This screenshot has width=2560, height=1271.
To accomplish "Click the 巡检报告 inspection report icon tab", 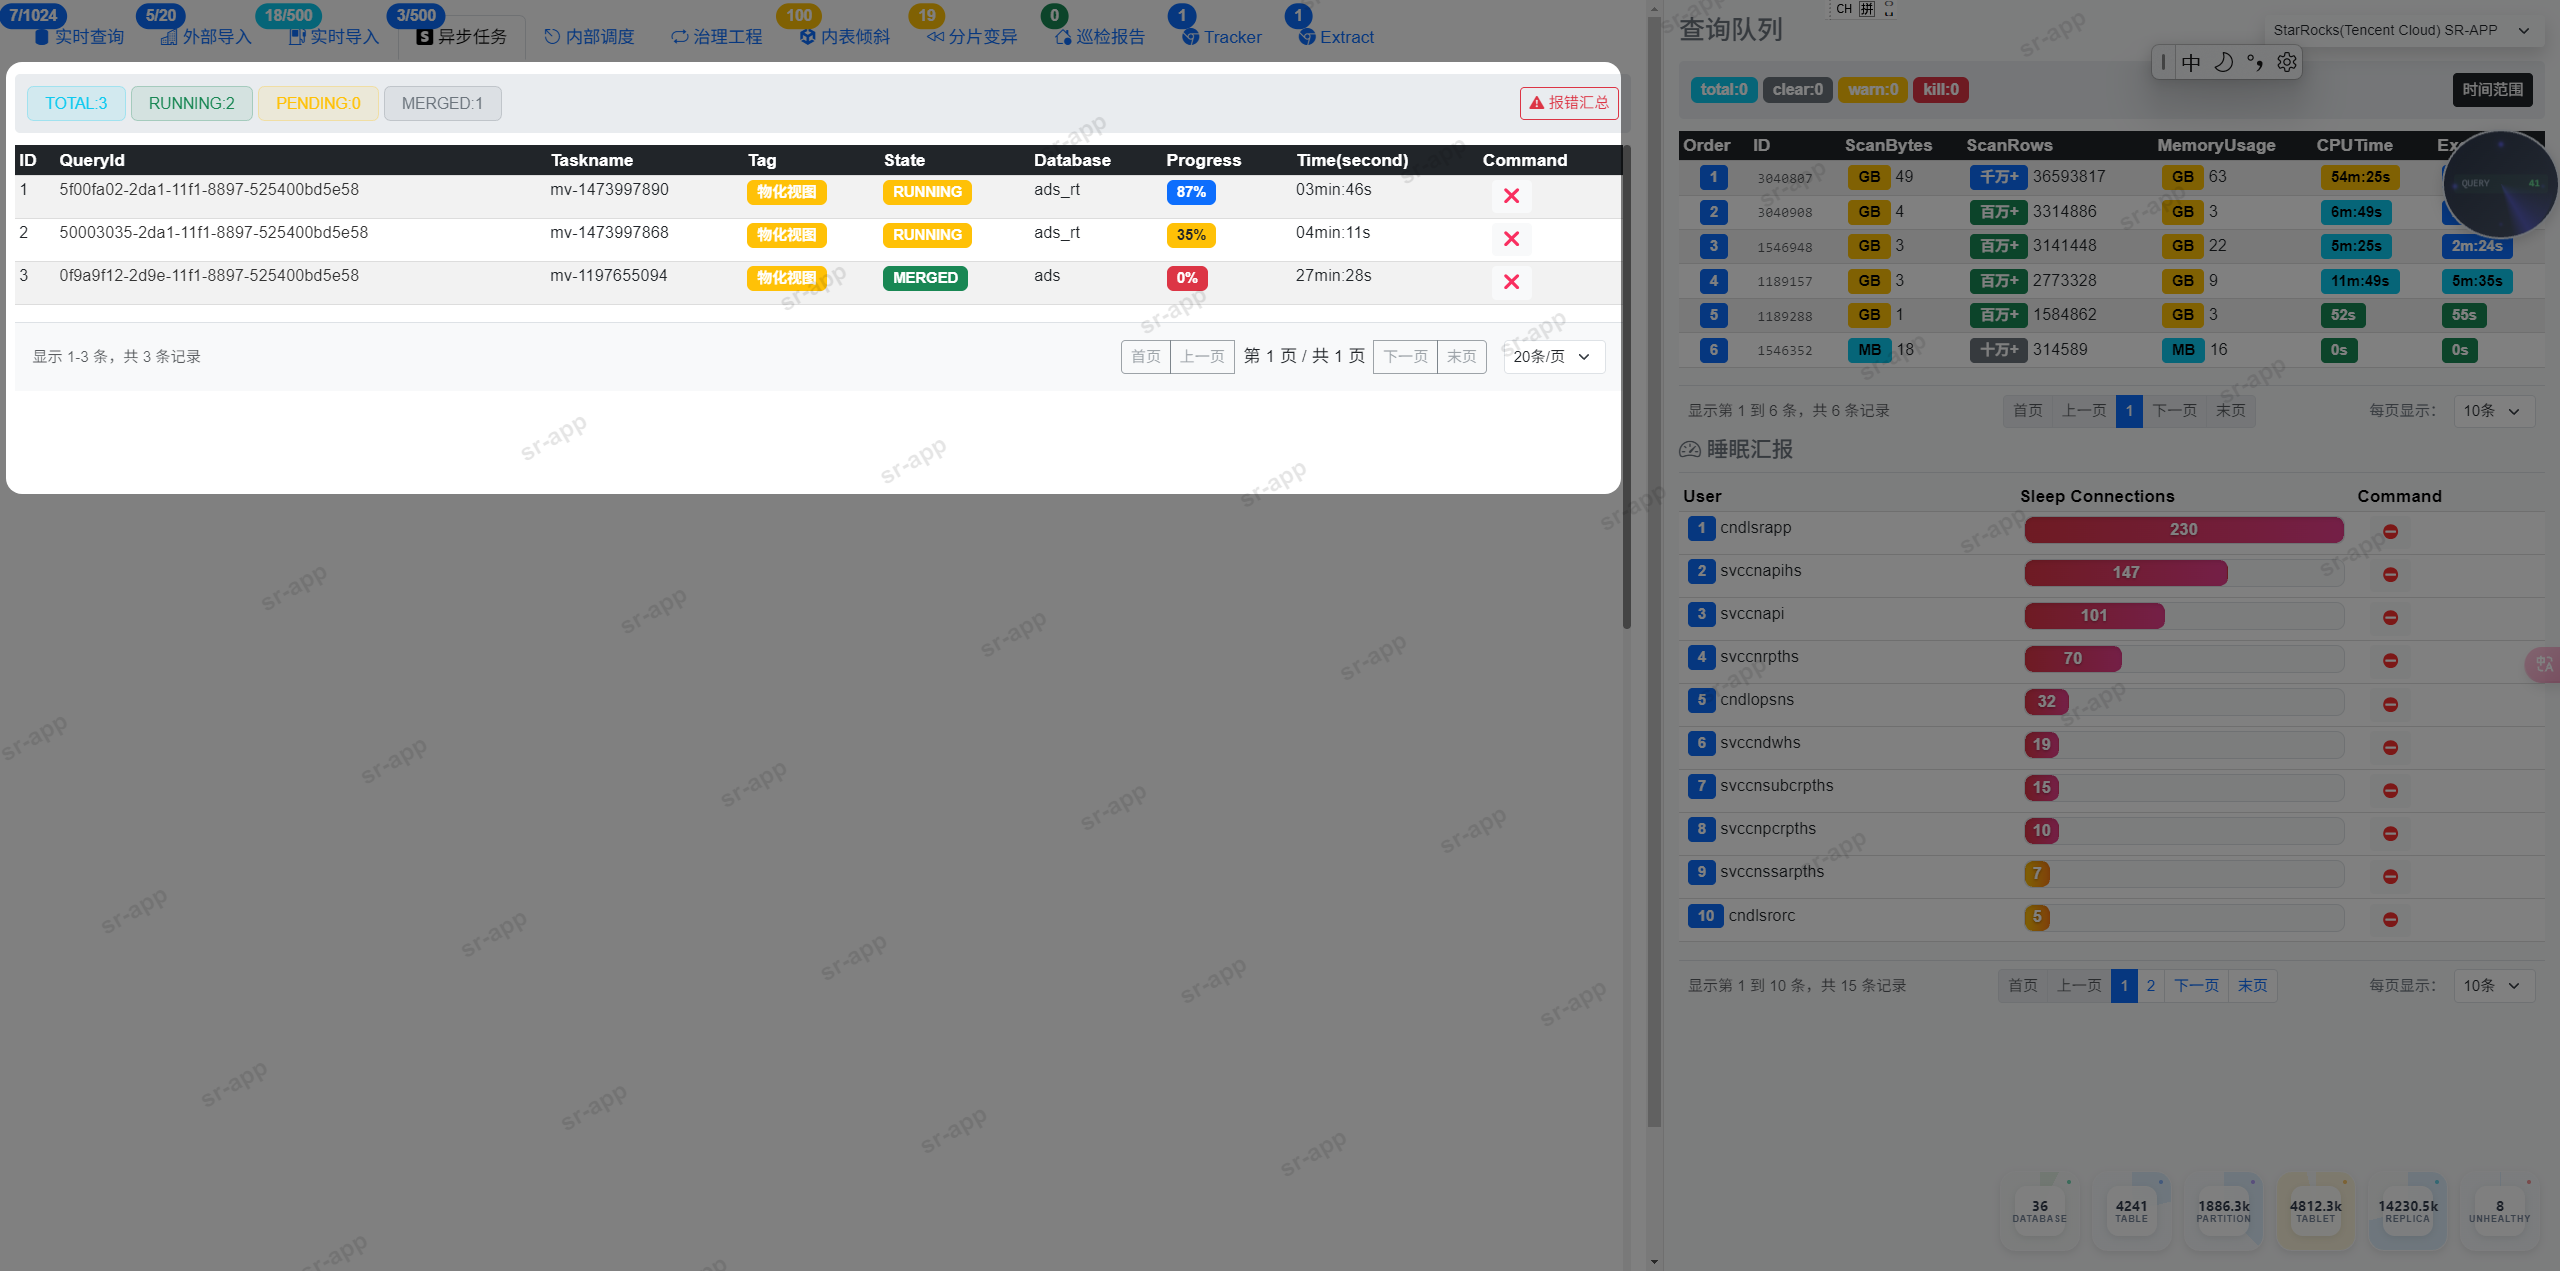I will pyautogui.click(x=1098, y=37).
